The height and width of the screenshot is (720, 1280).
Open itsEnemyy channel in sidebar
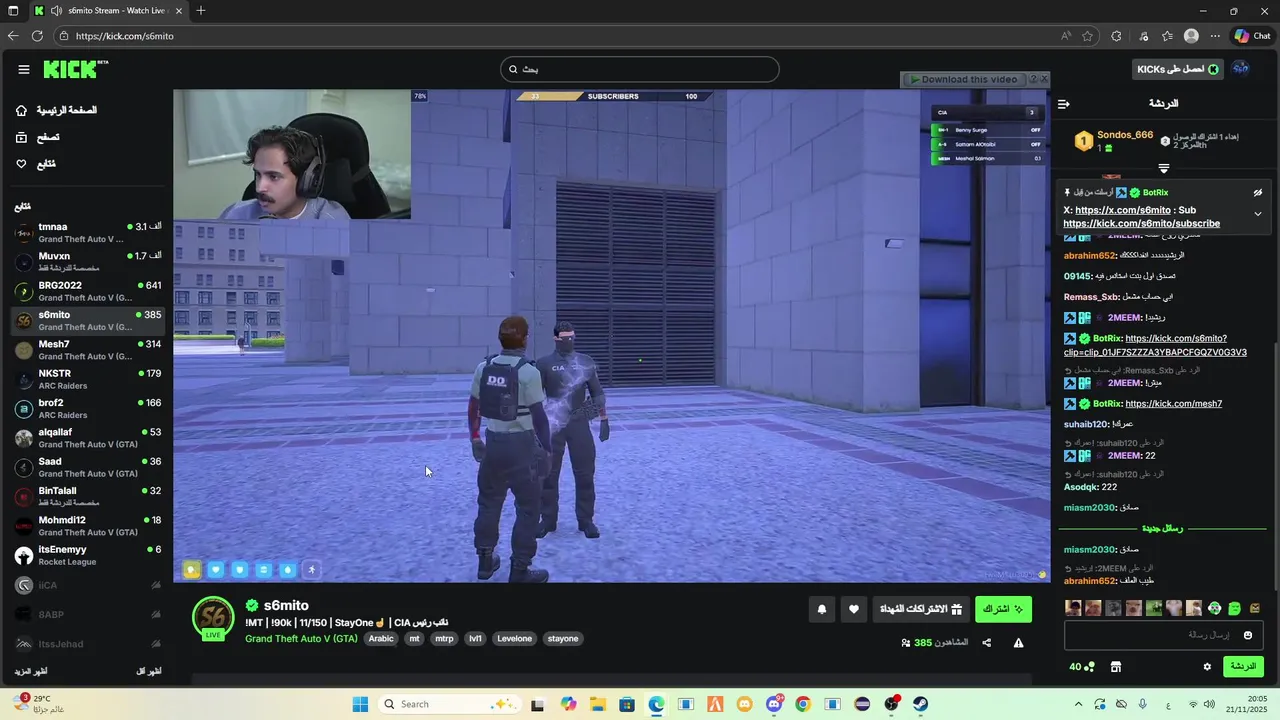(x=88, y=555)
